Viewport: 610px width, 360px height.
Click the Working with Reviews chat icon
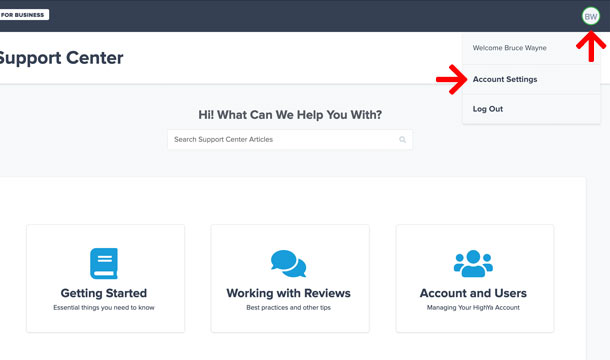pos(288,263)
